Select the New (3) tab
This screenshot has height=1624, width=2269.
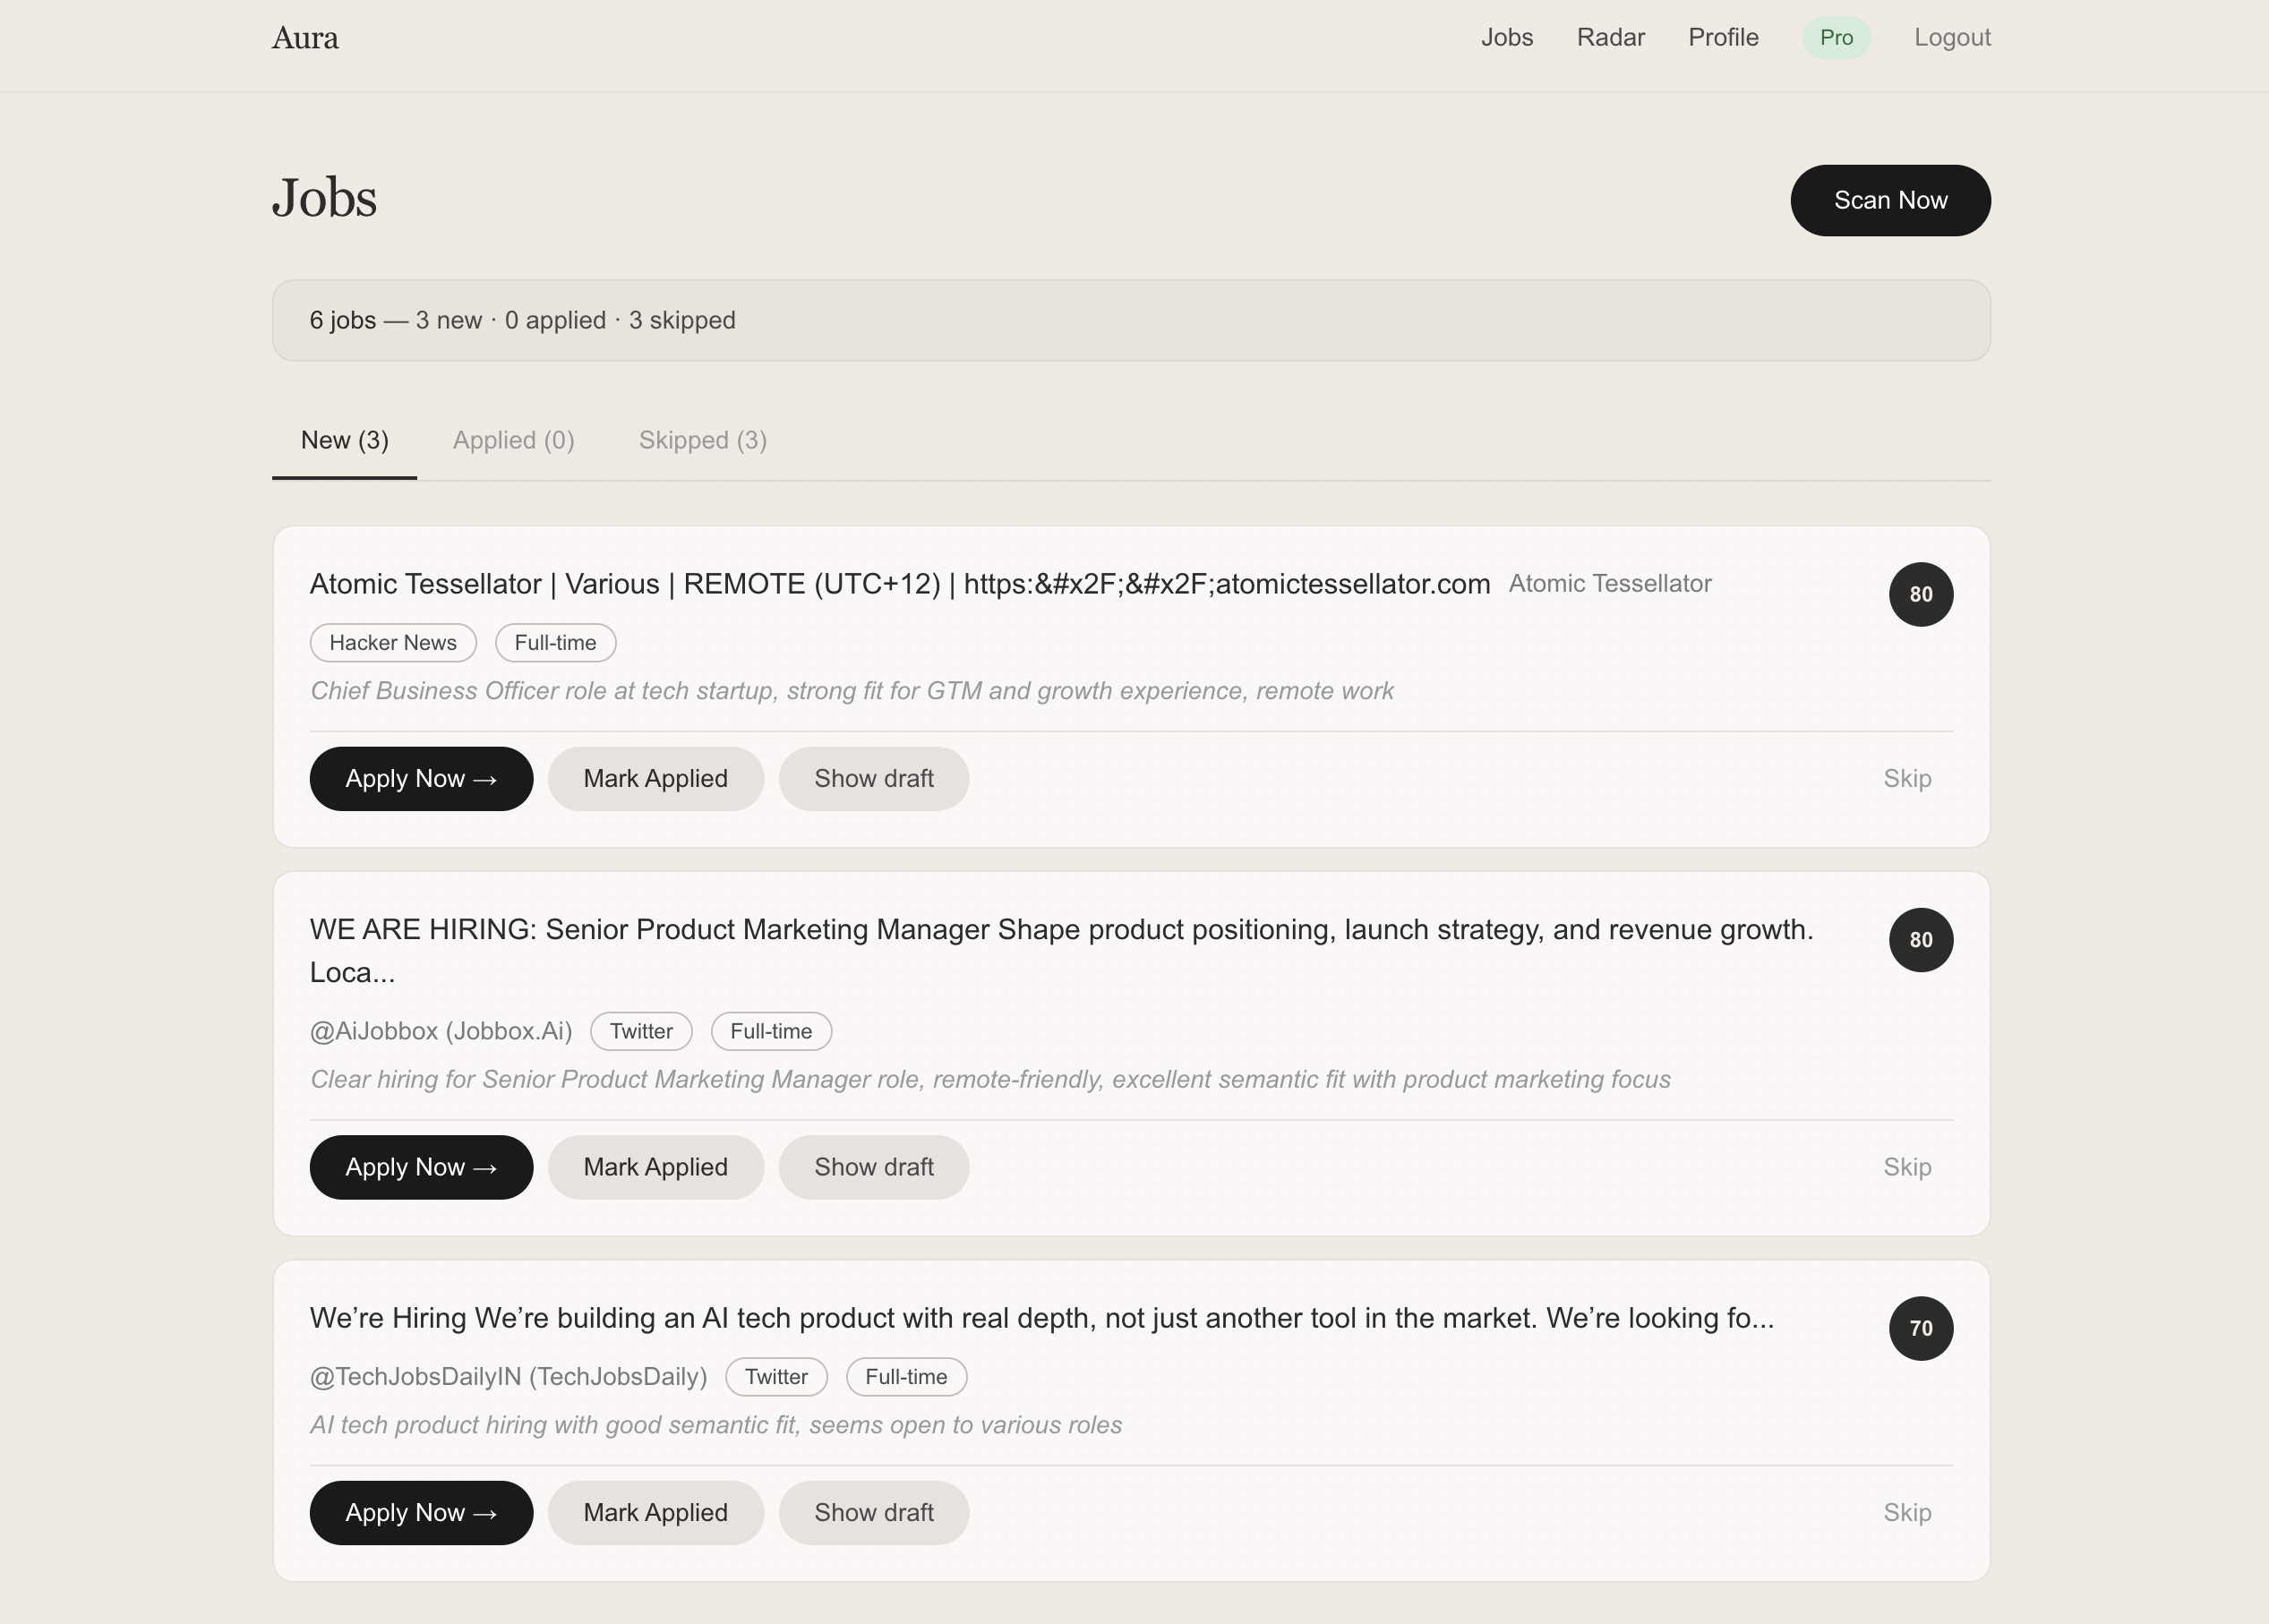point(344,440)
